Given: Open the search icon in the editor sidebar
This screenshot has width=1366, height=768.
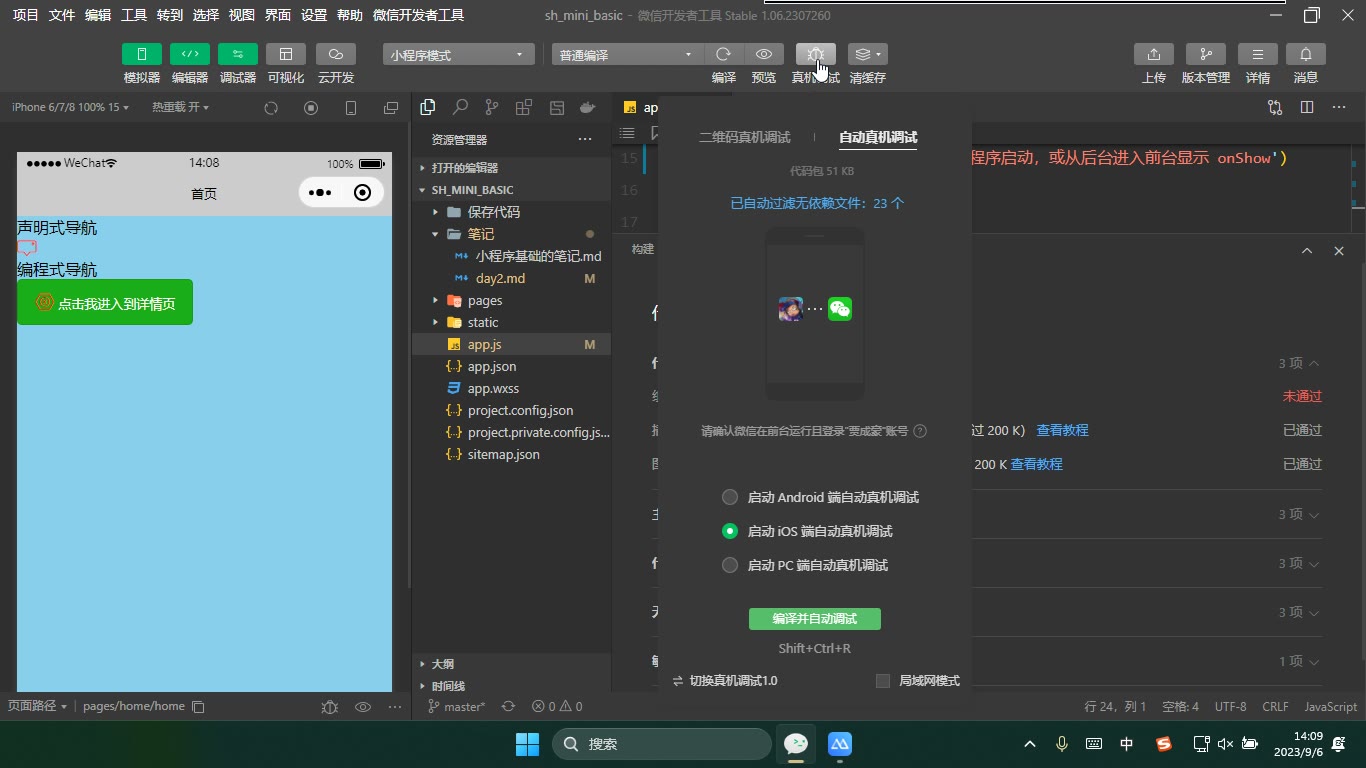Looking at the screenshot, I should click(x=460, y=107).
